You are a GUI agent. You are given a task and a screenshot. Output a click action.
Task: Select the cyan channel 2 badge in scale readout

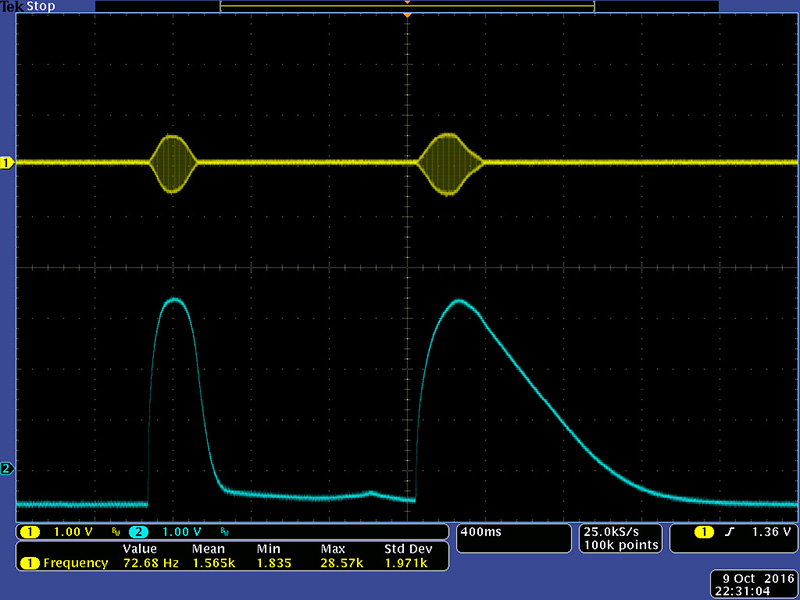[x=138, y=532]
